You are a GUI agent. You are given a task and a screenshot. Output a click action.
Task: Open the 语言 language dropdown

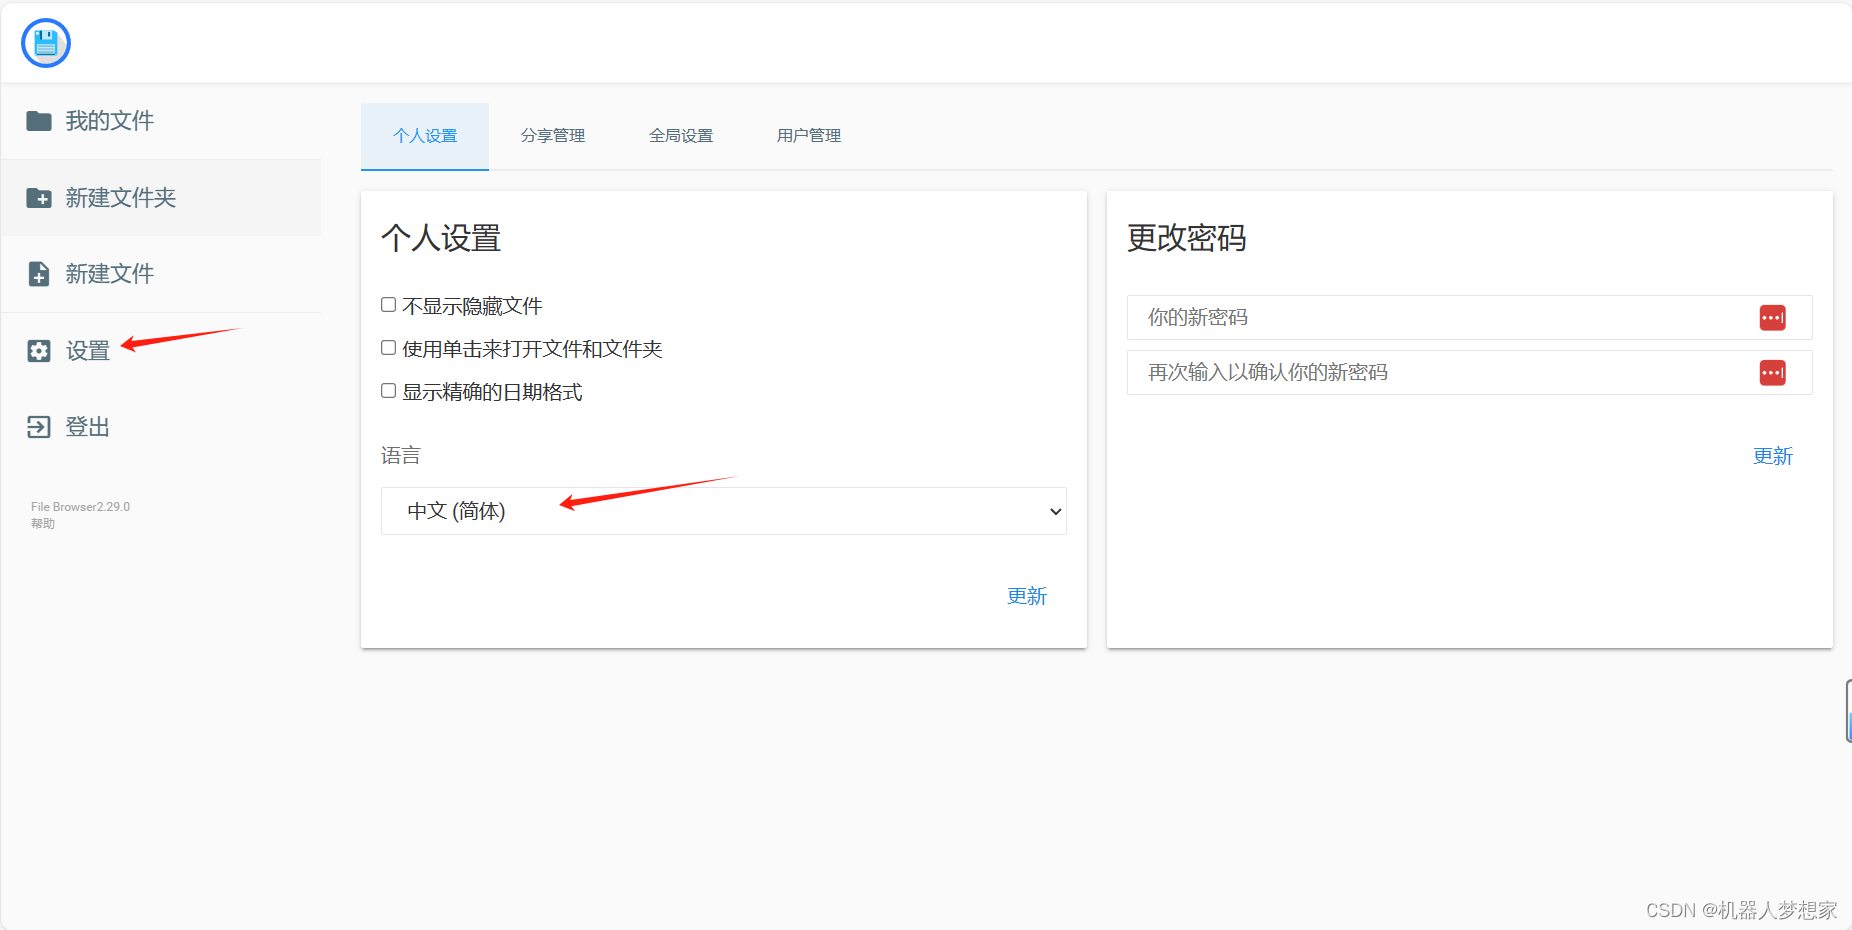pos(723,511)
